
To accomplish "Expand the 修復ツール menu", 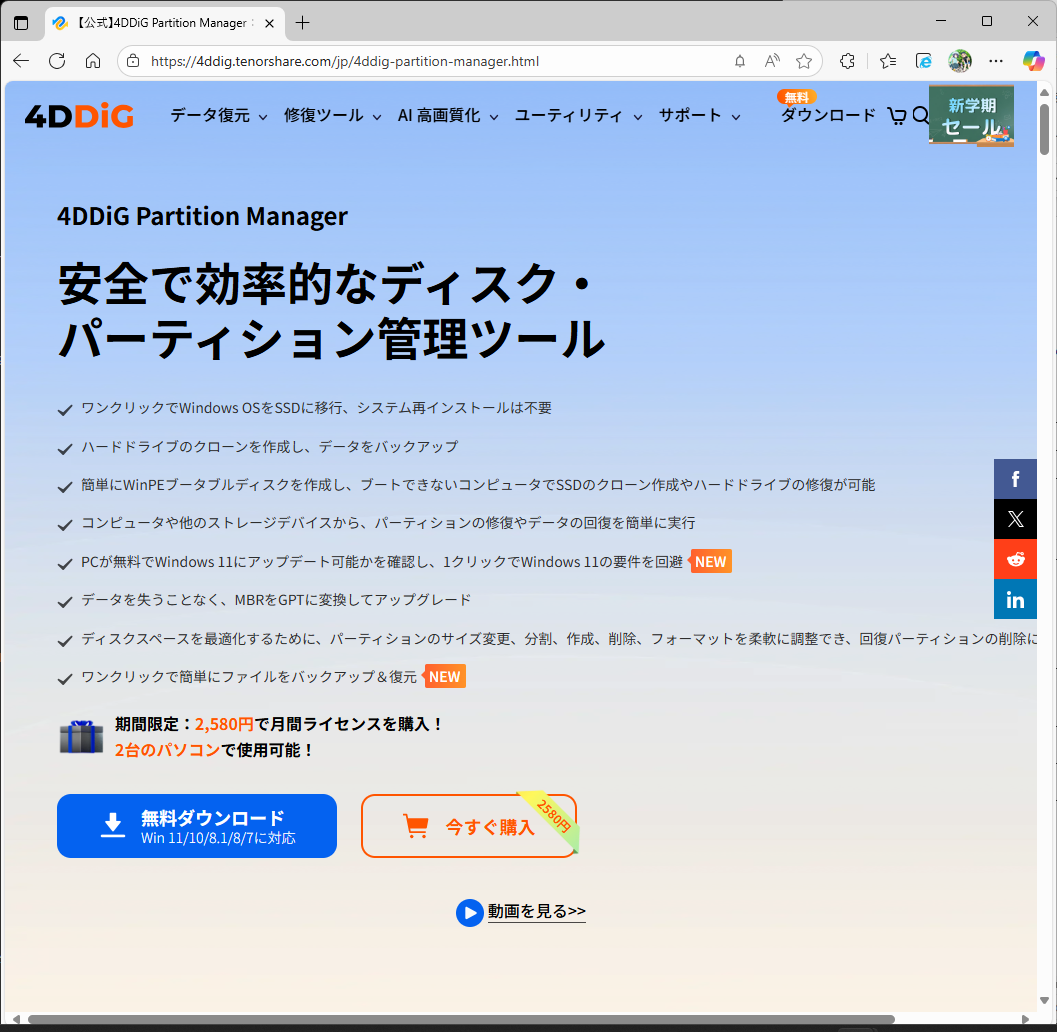I will tap(333, 116).
